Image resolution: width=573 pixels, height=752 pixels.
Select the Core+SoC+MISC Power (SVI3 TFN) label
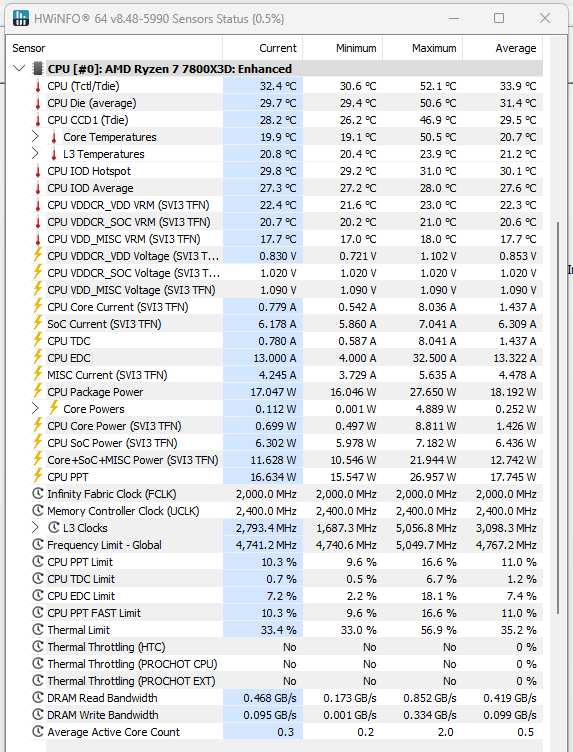click(x=133, y=460)
